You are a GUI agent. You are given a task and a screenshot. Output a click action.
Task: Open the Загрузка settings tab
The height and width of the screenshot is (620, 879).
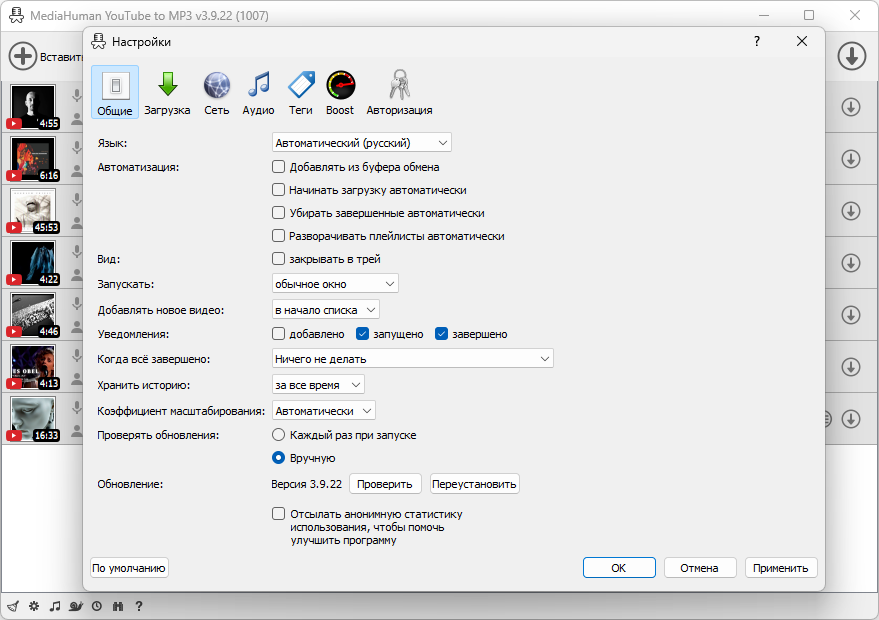tap(167, 93)
